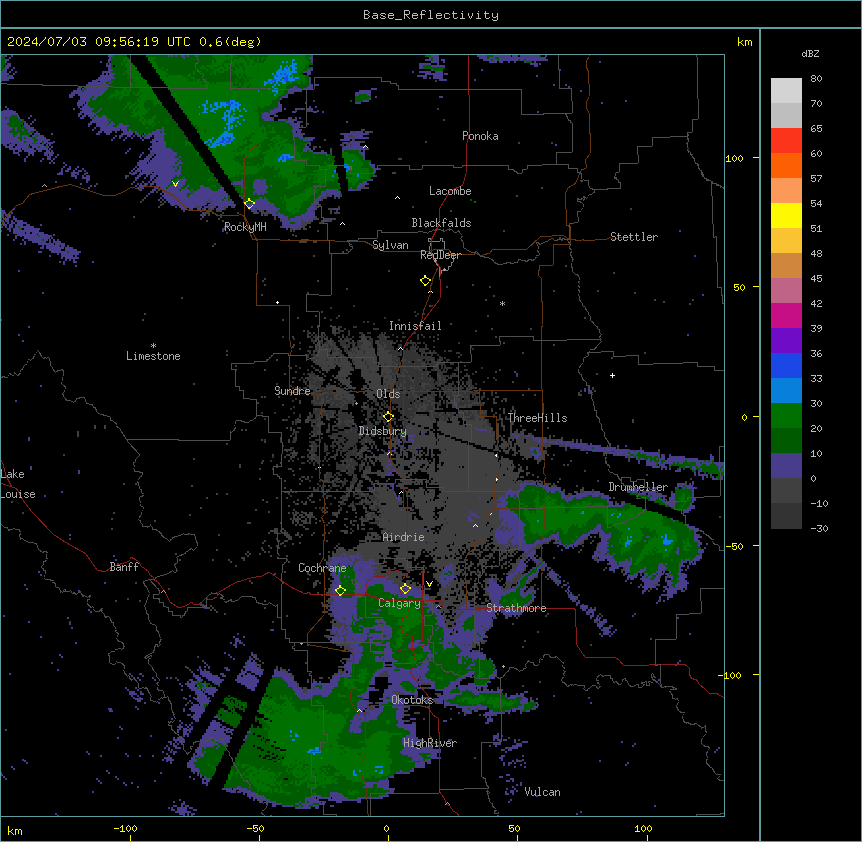
Task: Click the Blackfalds city label
Action: pyautogui.click(x=441, y=223)
